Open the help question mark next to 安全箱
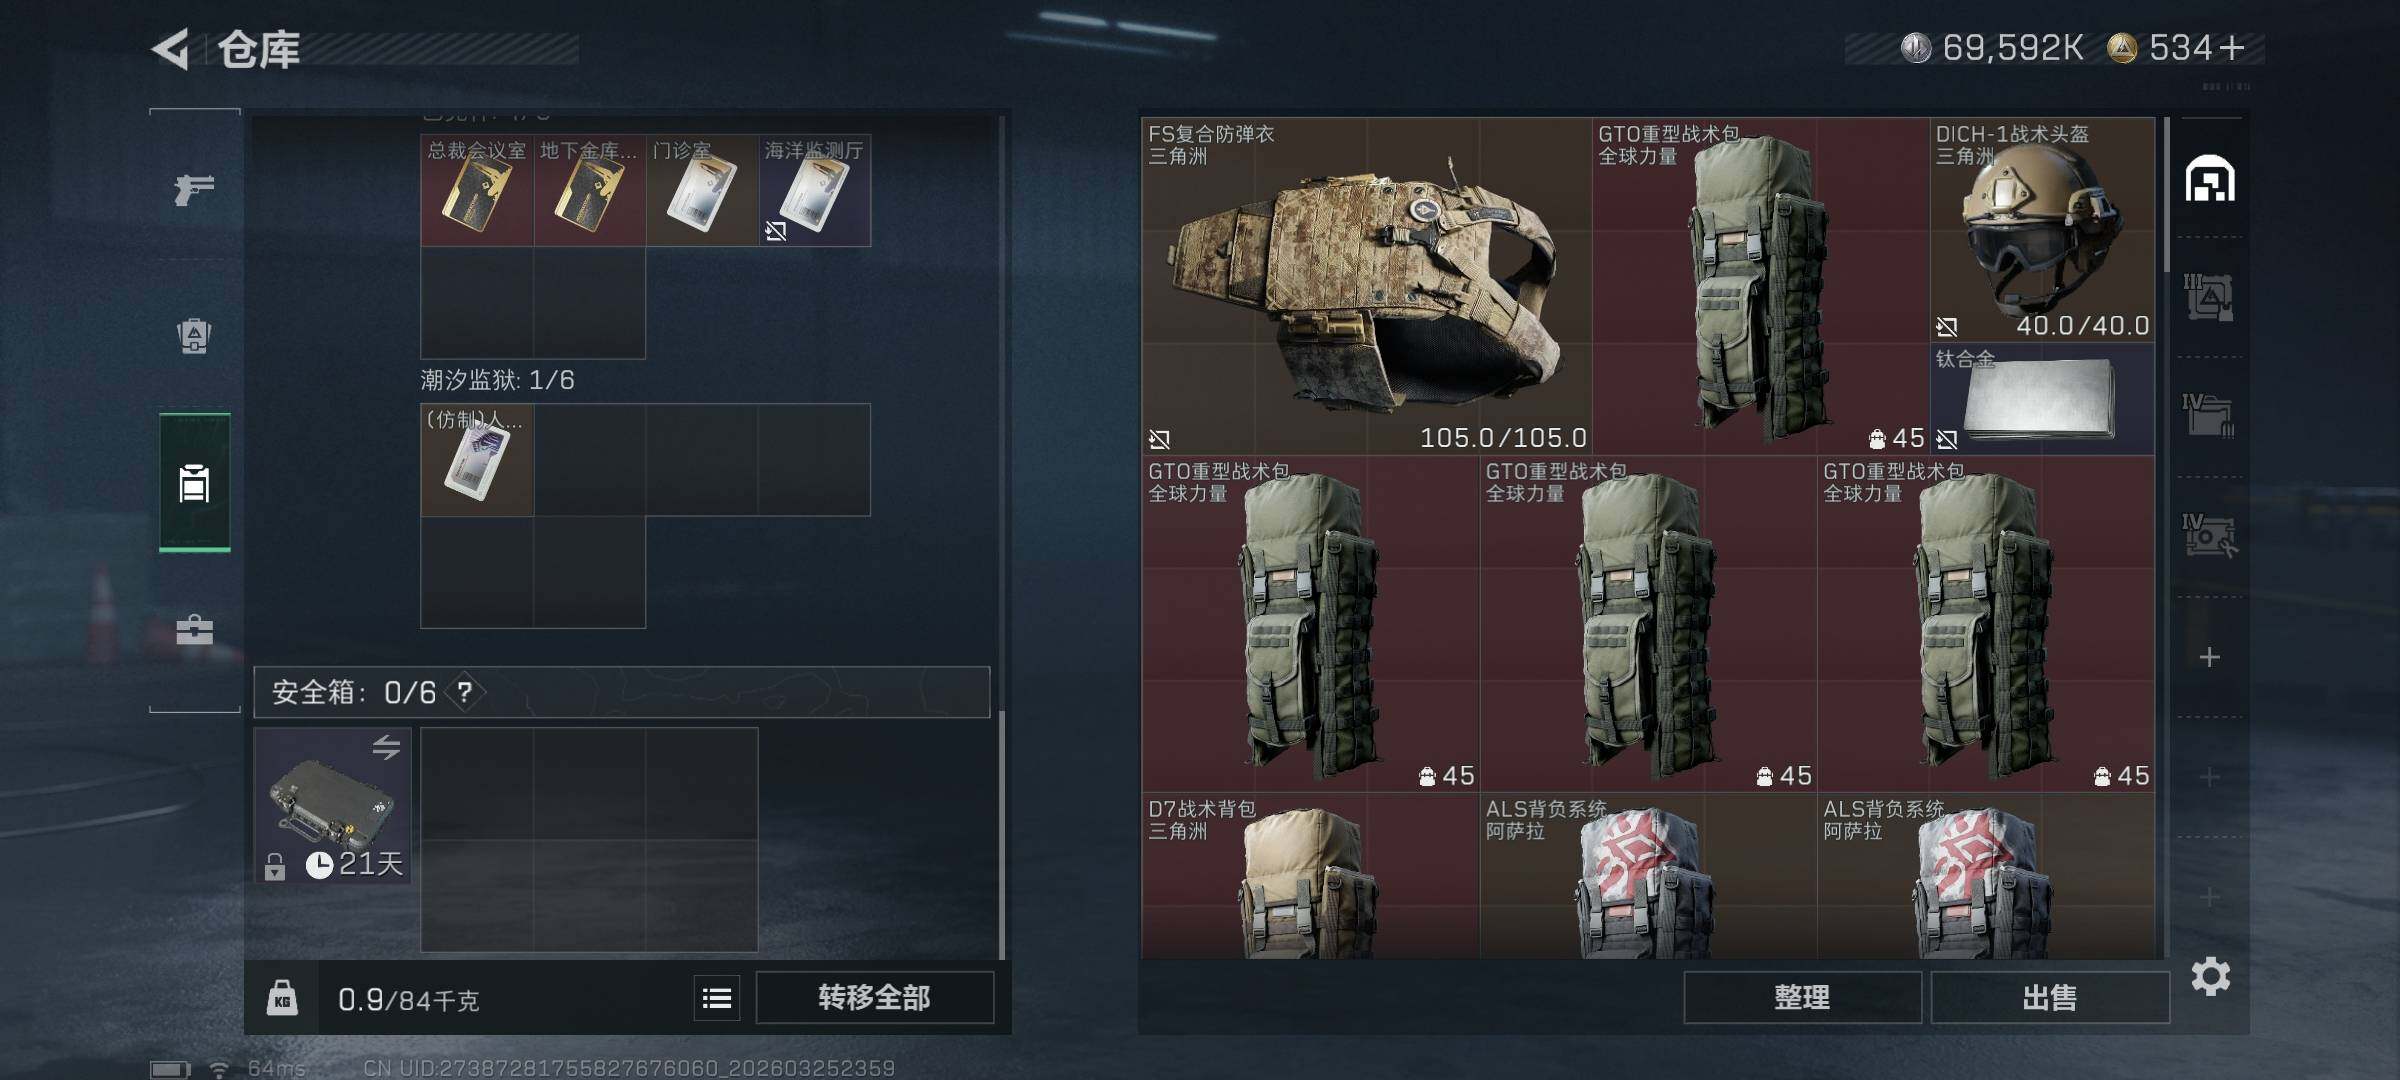Screen dimensions: 2400x1080 coord(465,692)
